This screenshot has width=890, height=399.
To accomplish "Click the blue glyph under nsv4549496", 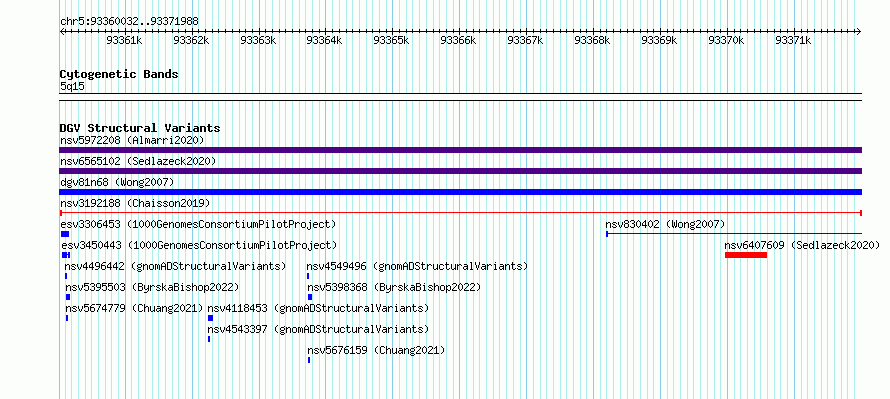I will point(308,276).
